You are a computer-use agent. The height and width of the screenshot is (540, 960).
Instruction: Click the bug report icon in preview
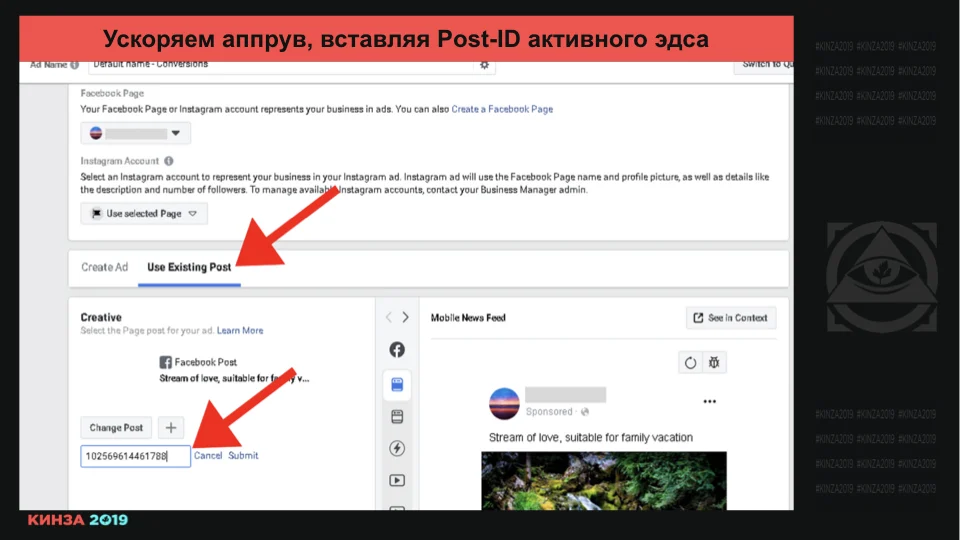(x=714, y=362)
